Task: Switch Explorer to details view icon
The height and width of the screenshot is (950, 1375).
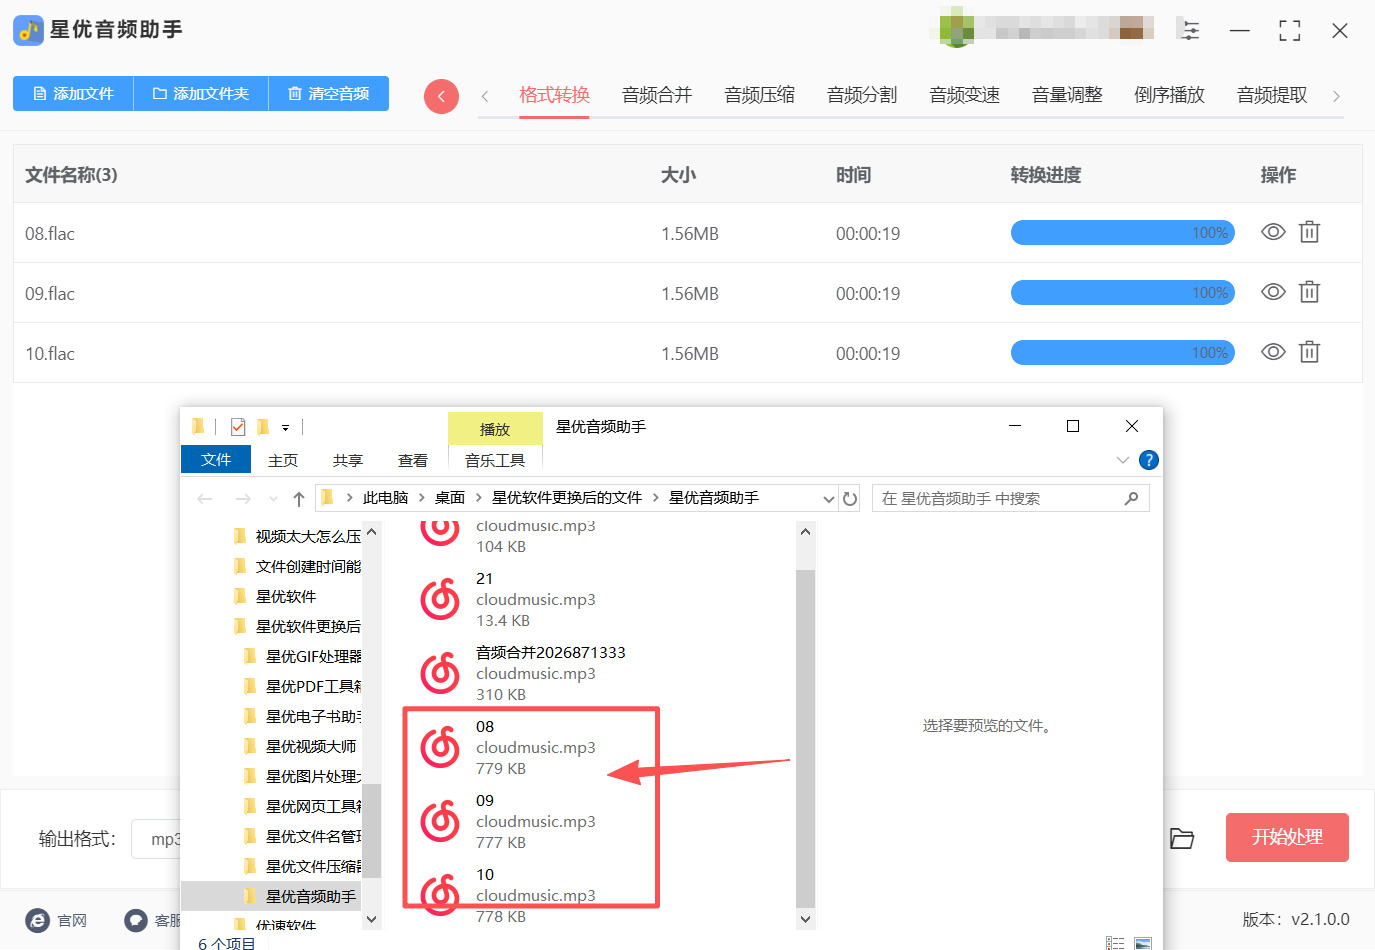Action: pos(1115,943)
